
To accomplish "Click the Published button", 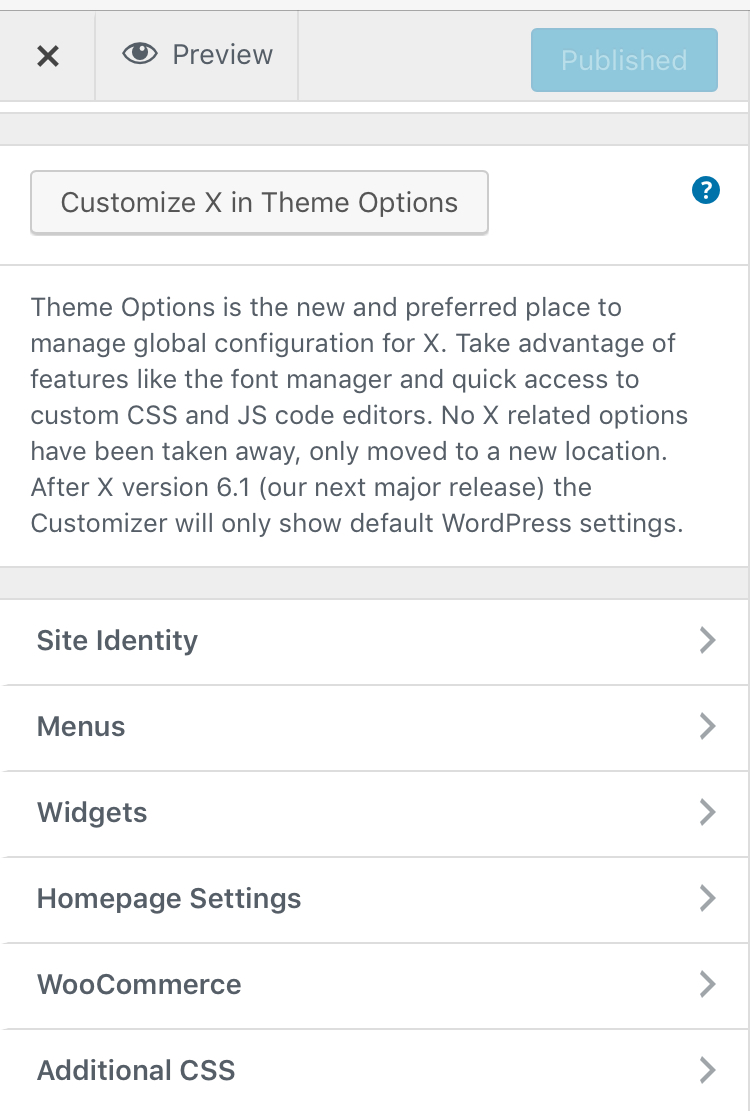I will pos(624,60).
